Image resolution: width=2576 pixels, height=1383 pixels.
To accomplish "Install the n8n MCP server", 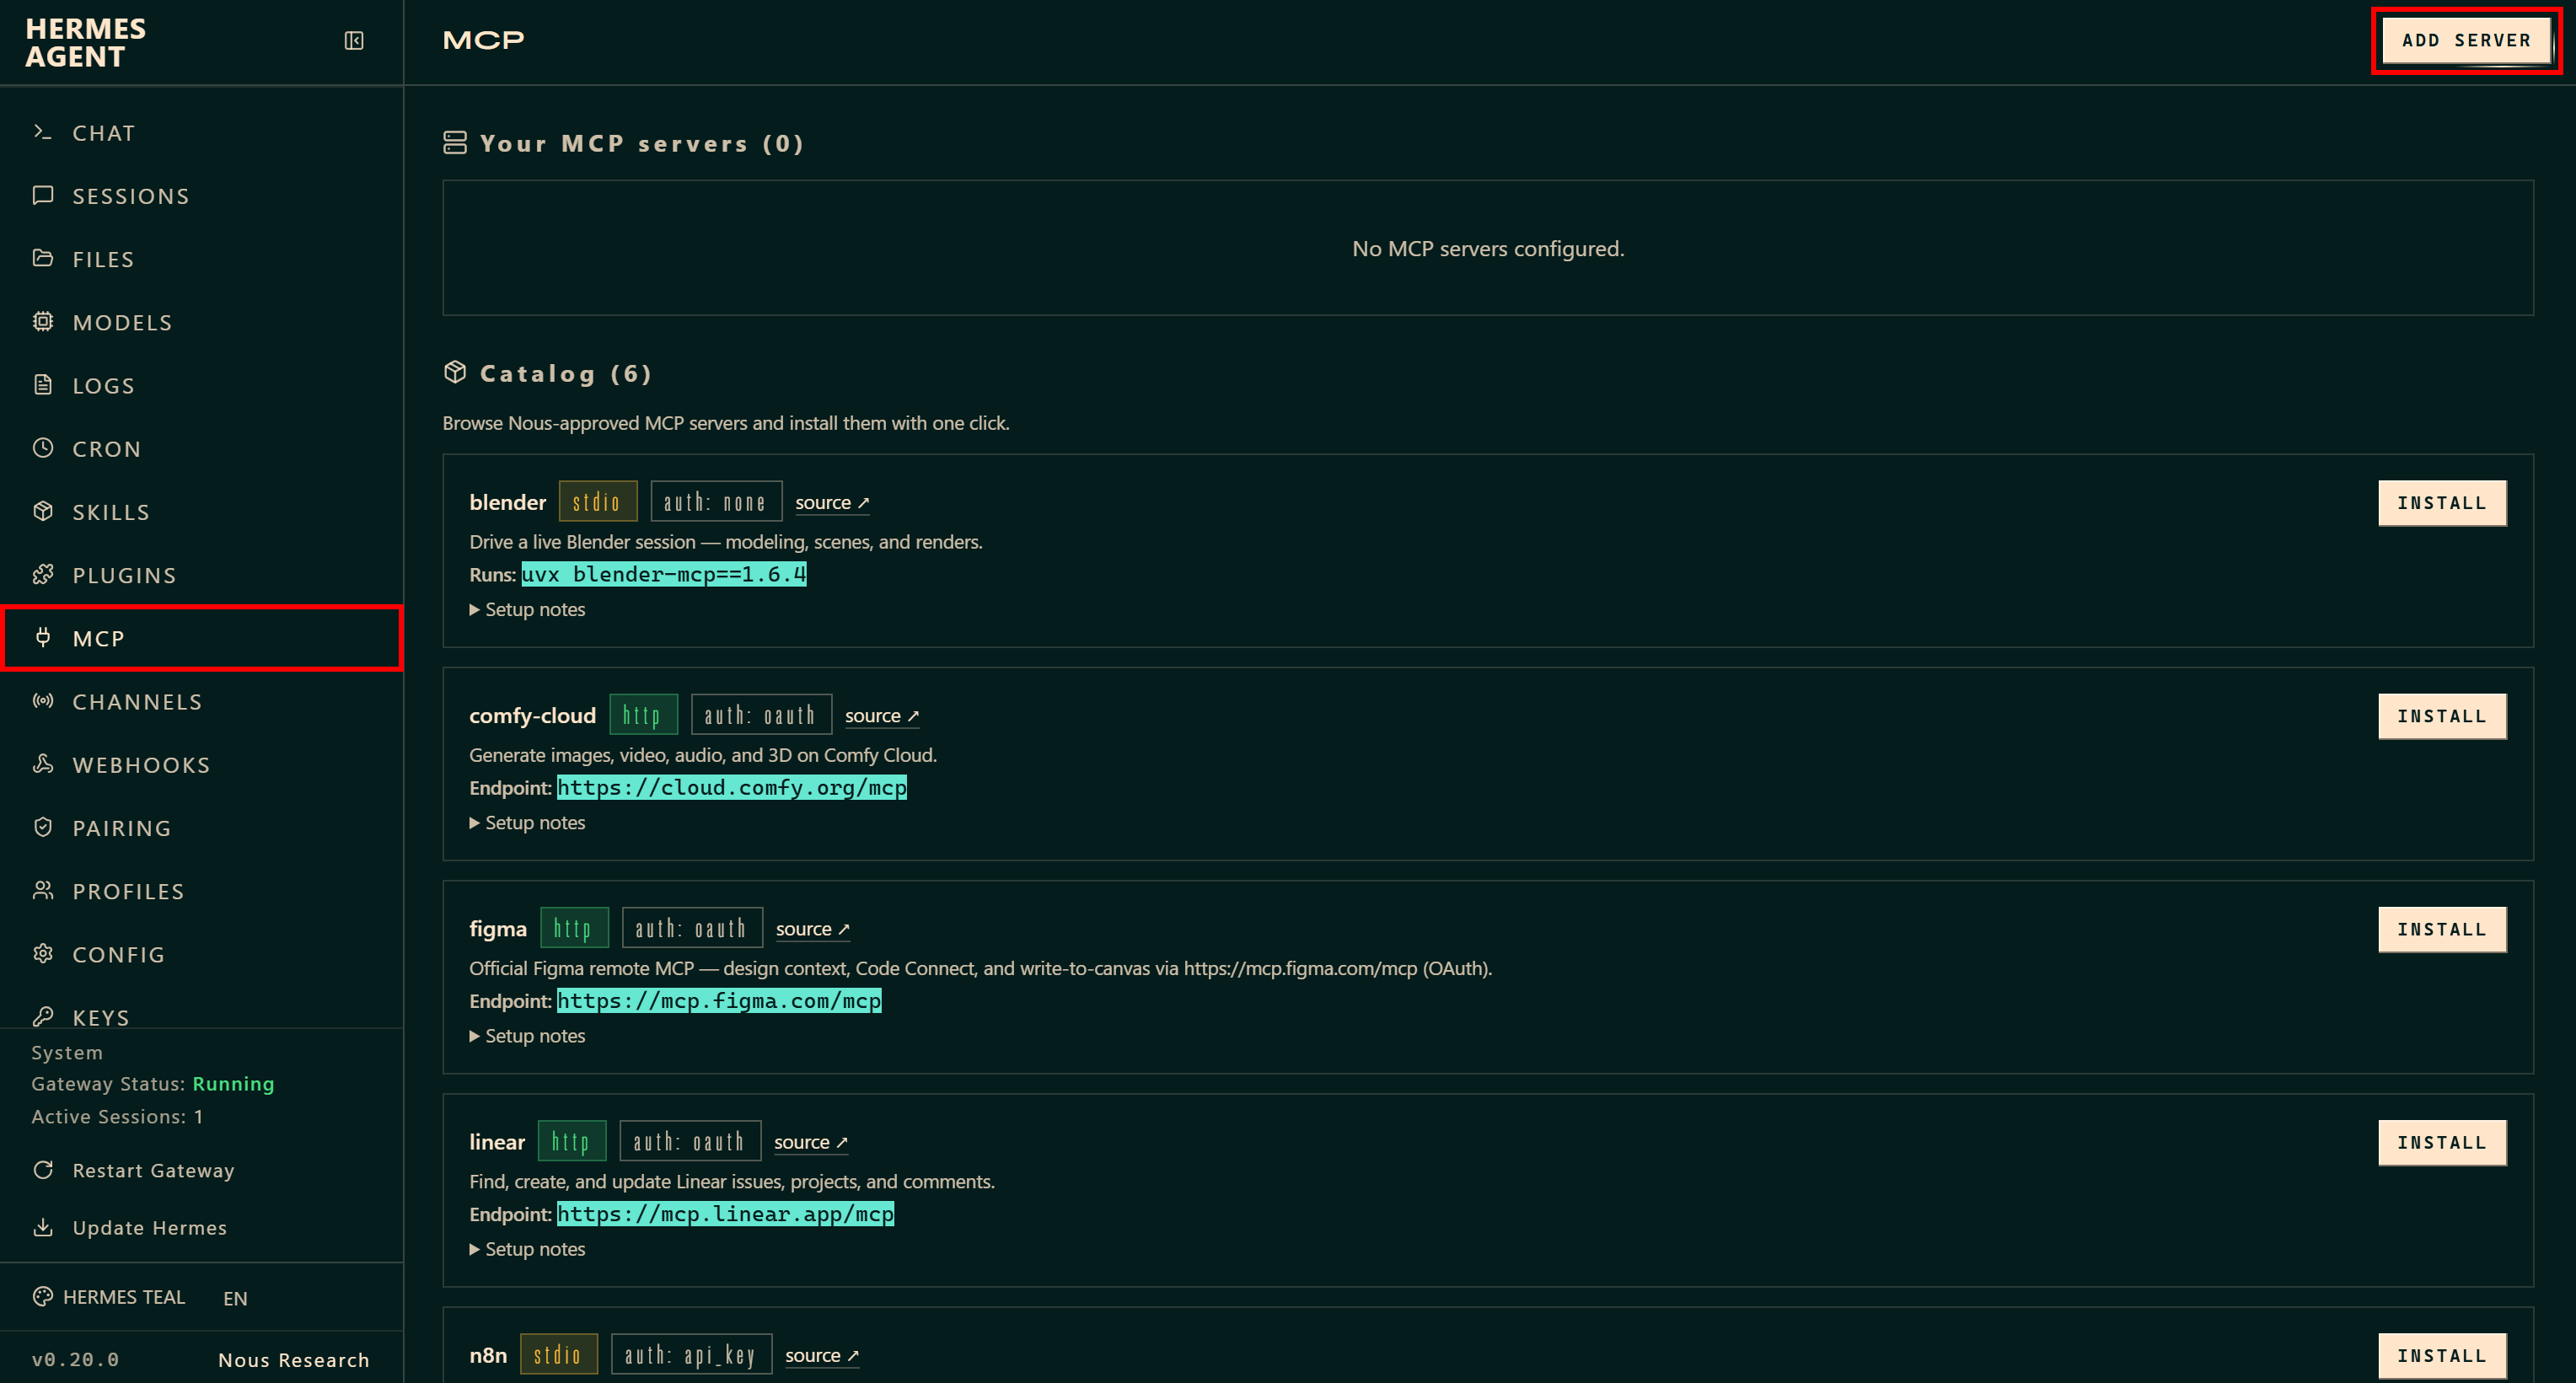I will 2442,1356.
